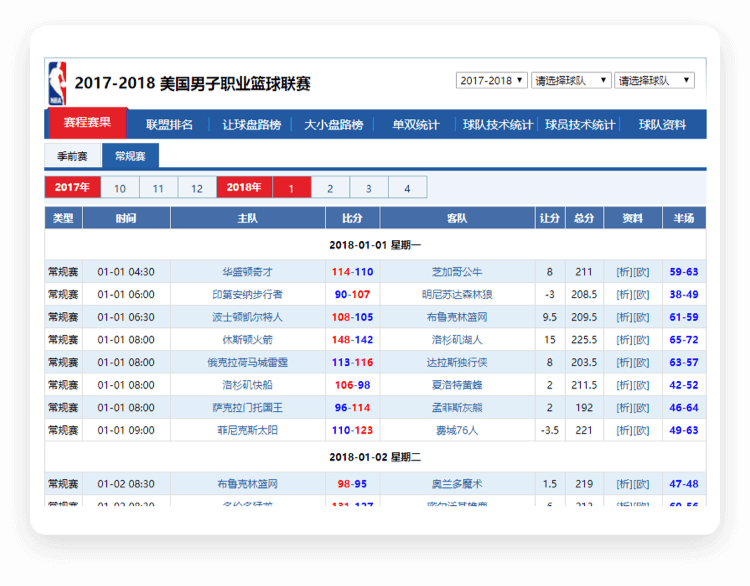The height and width of the screenshot is (586, 750).
Task: Open the 休斯顿火箭 team link
Action: point(247,340)
